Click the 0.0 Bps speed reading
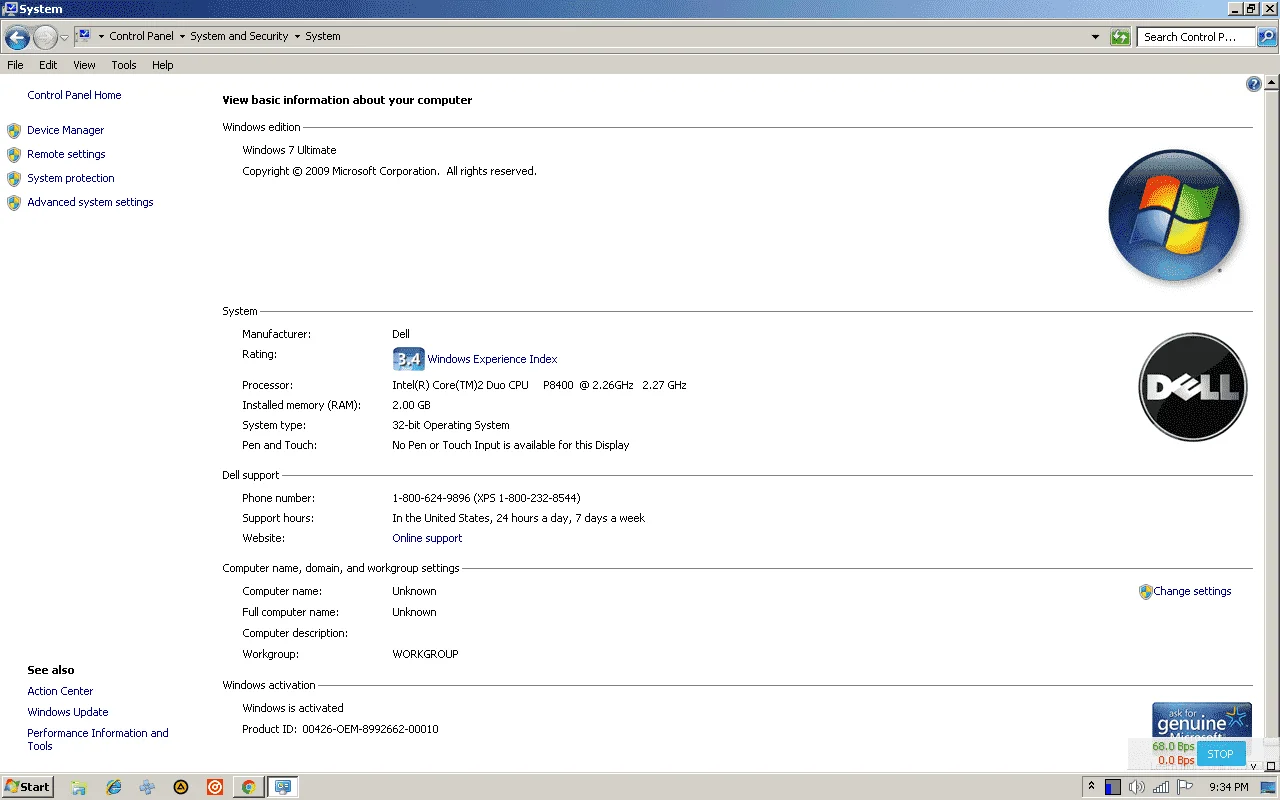 click(x=1176, y=760)
